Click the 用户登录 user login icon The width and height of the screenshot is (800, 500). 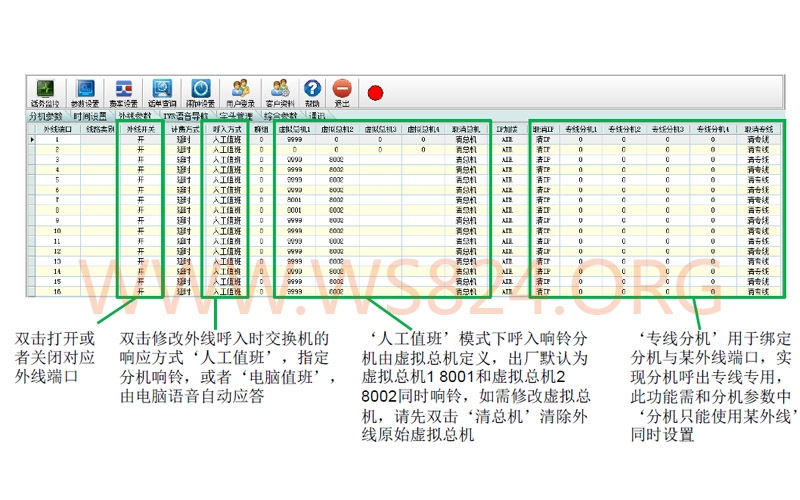(240, 93)
